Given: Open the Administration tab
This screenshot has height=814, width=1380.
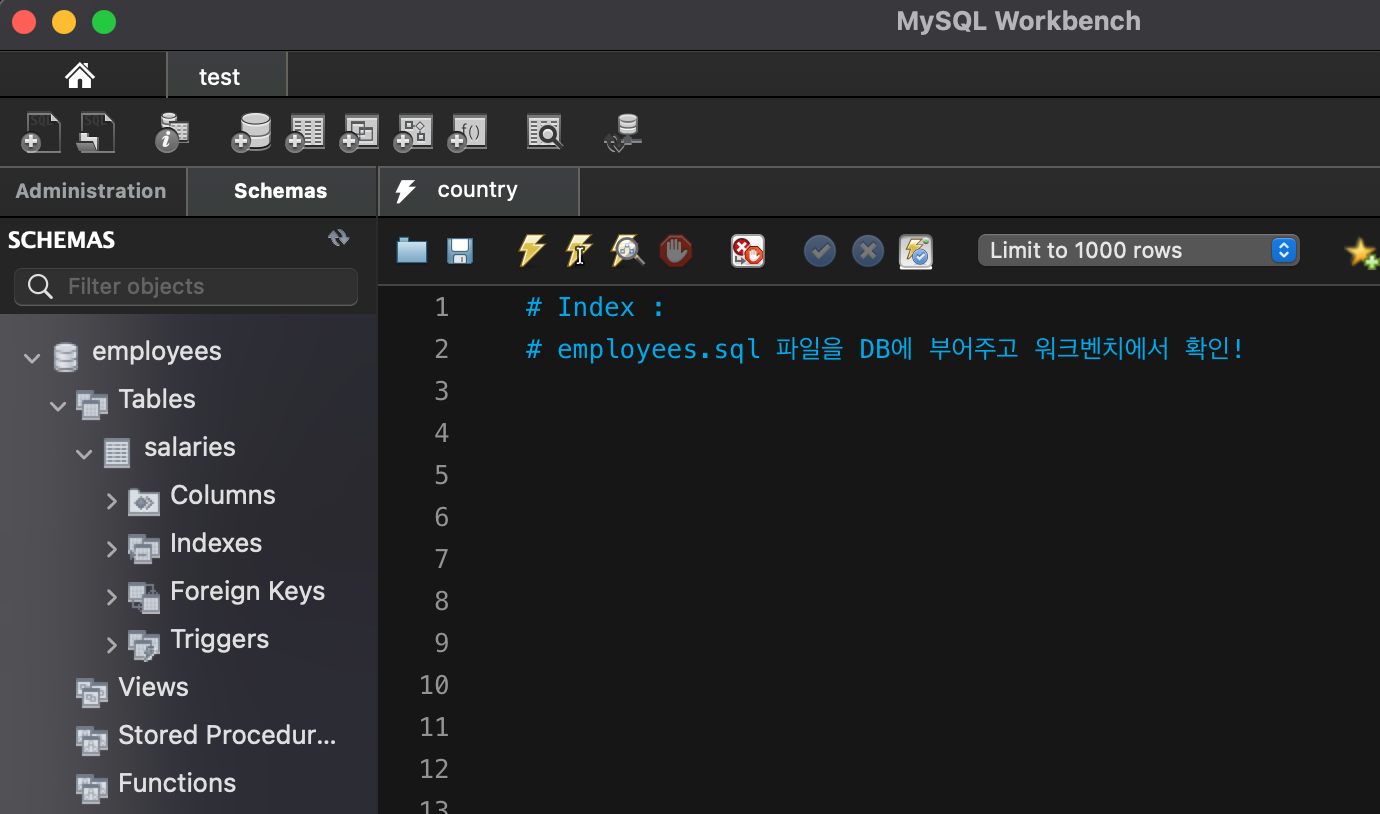Looking at the screenshot, I should pos(91,191).
